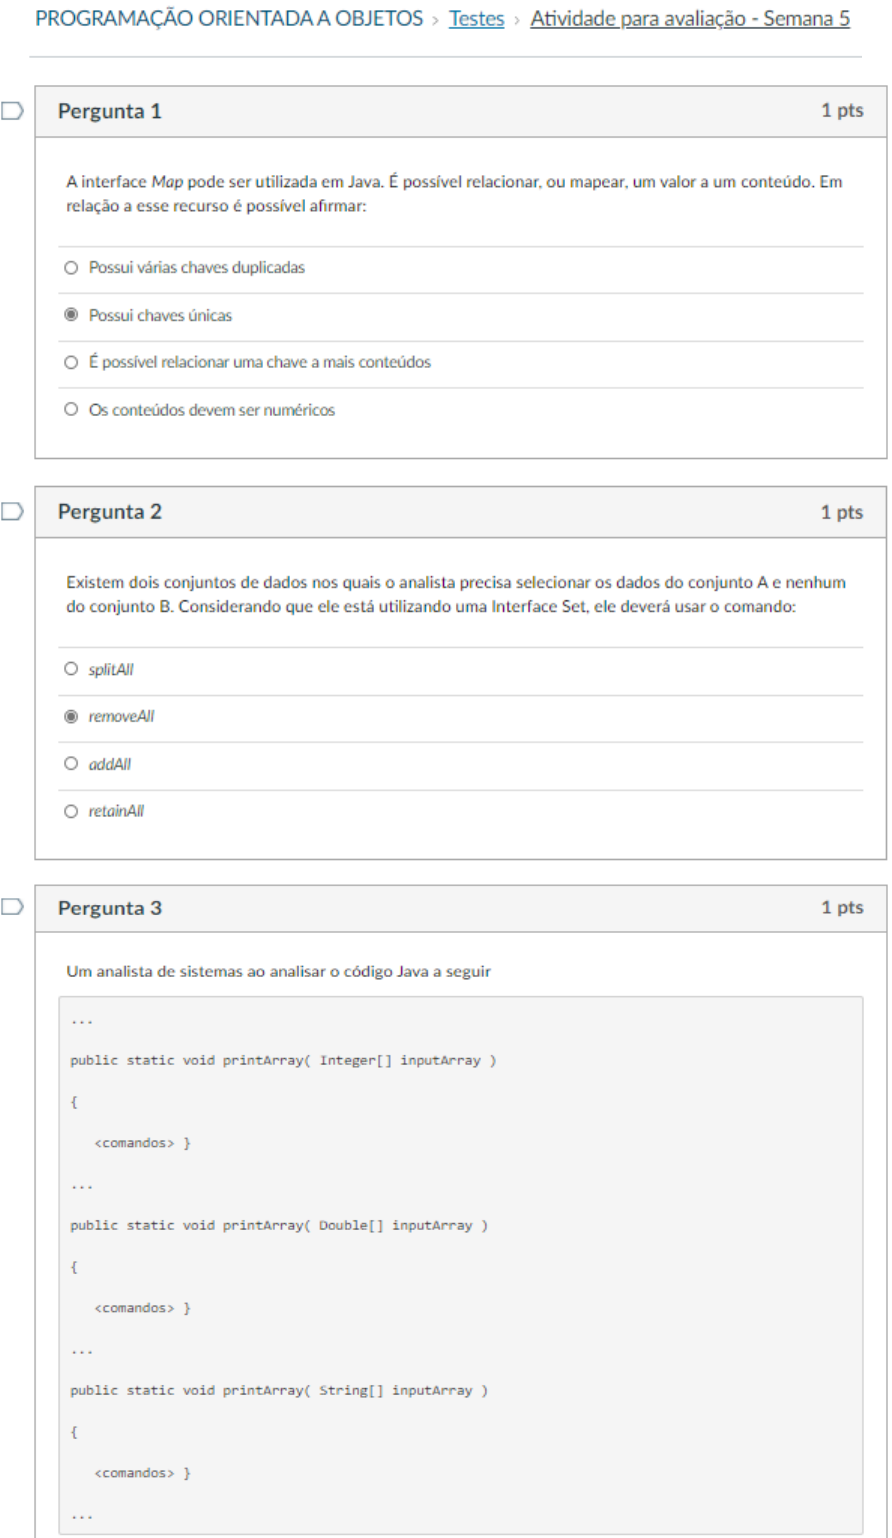Screen dimensions: 892x1538
Task: Select 'Possui várias chaves duplicadas' option
Action: tap(70, 268)
